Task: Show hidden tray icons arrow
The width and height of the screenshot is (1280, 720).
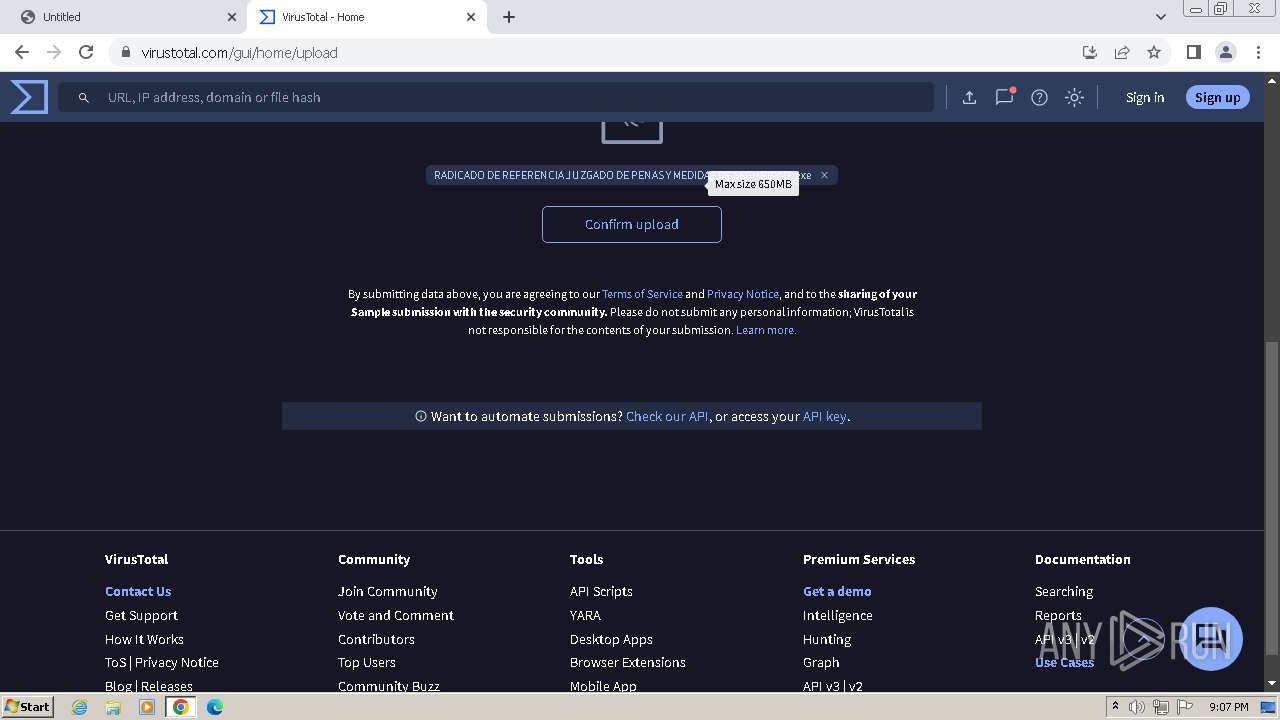Action: tap(1115, 707)
